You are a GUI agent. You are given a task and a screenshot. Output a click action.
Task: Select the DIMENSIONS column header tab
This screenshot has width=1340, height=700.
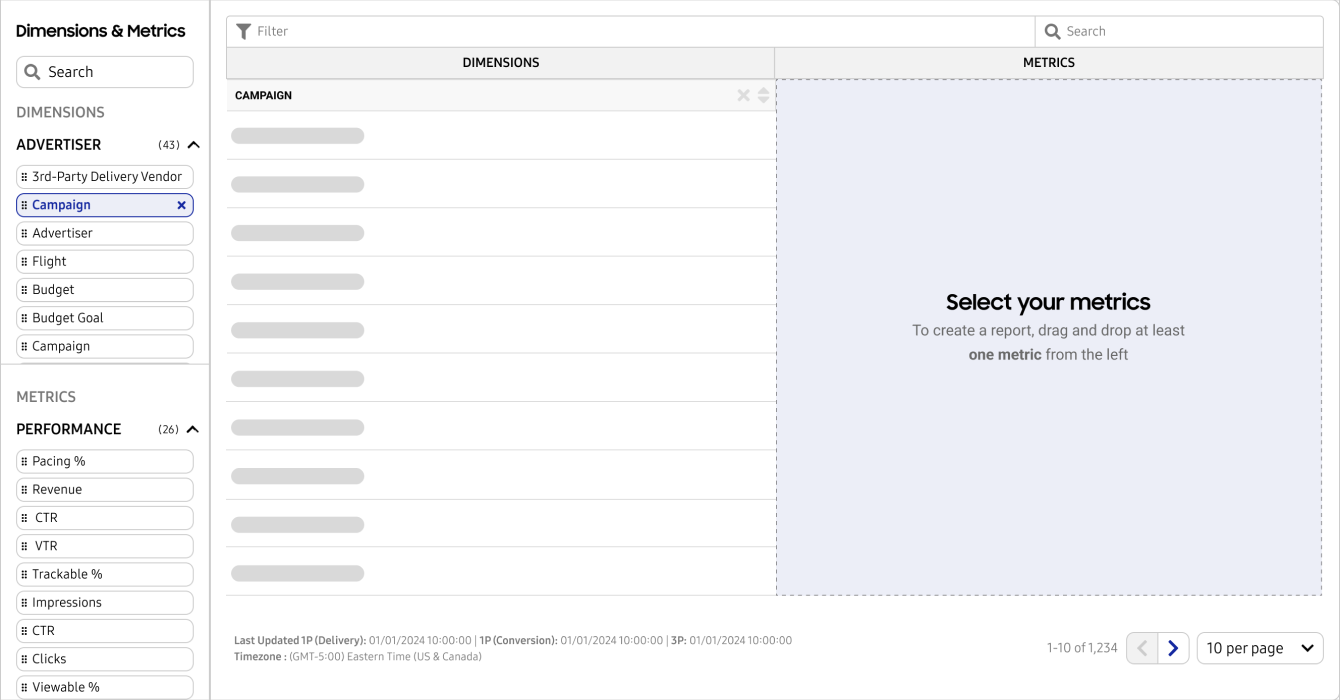click(x=500, y=63)
